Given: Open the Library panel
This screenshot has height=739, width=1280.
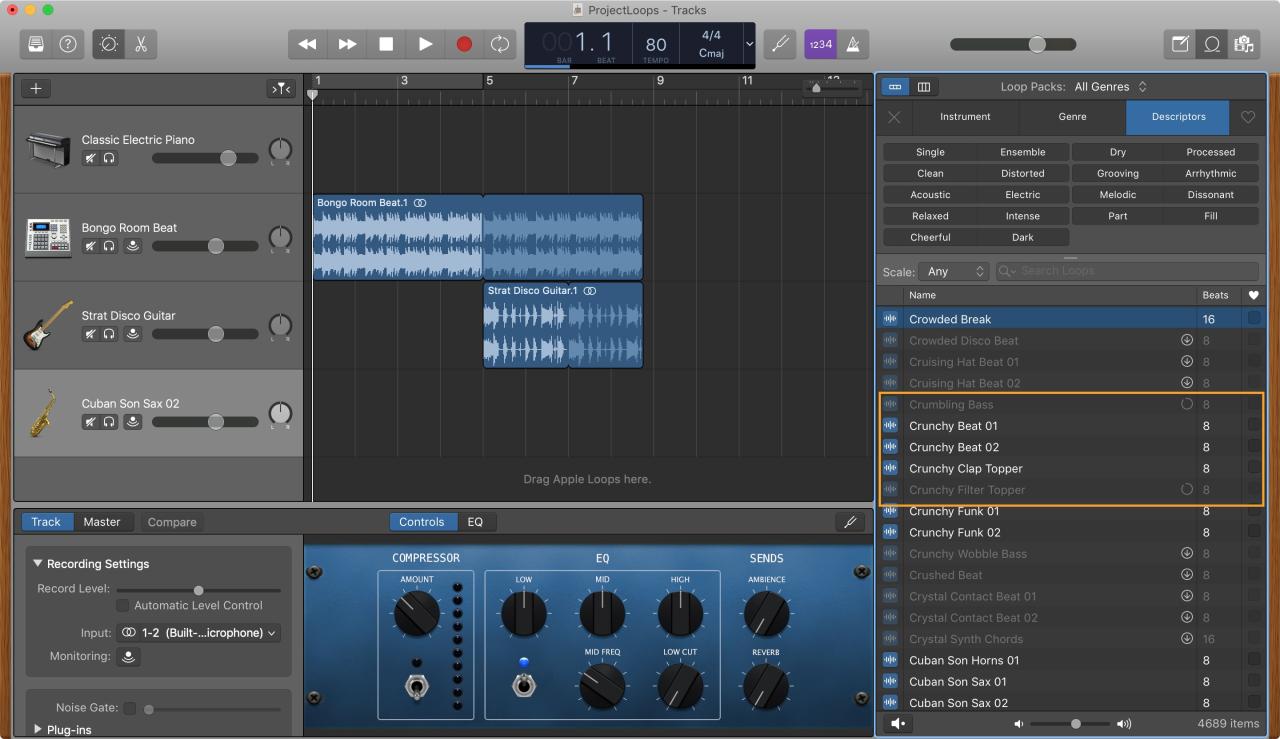Looking at the screenshot, I should tap(34, 44).
